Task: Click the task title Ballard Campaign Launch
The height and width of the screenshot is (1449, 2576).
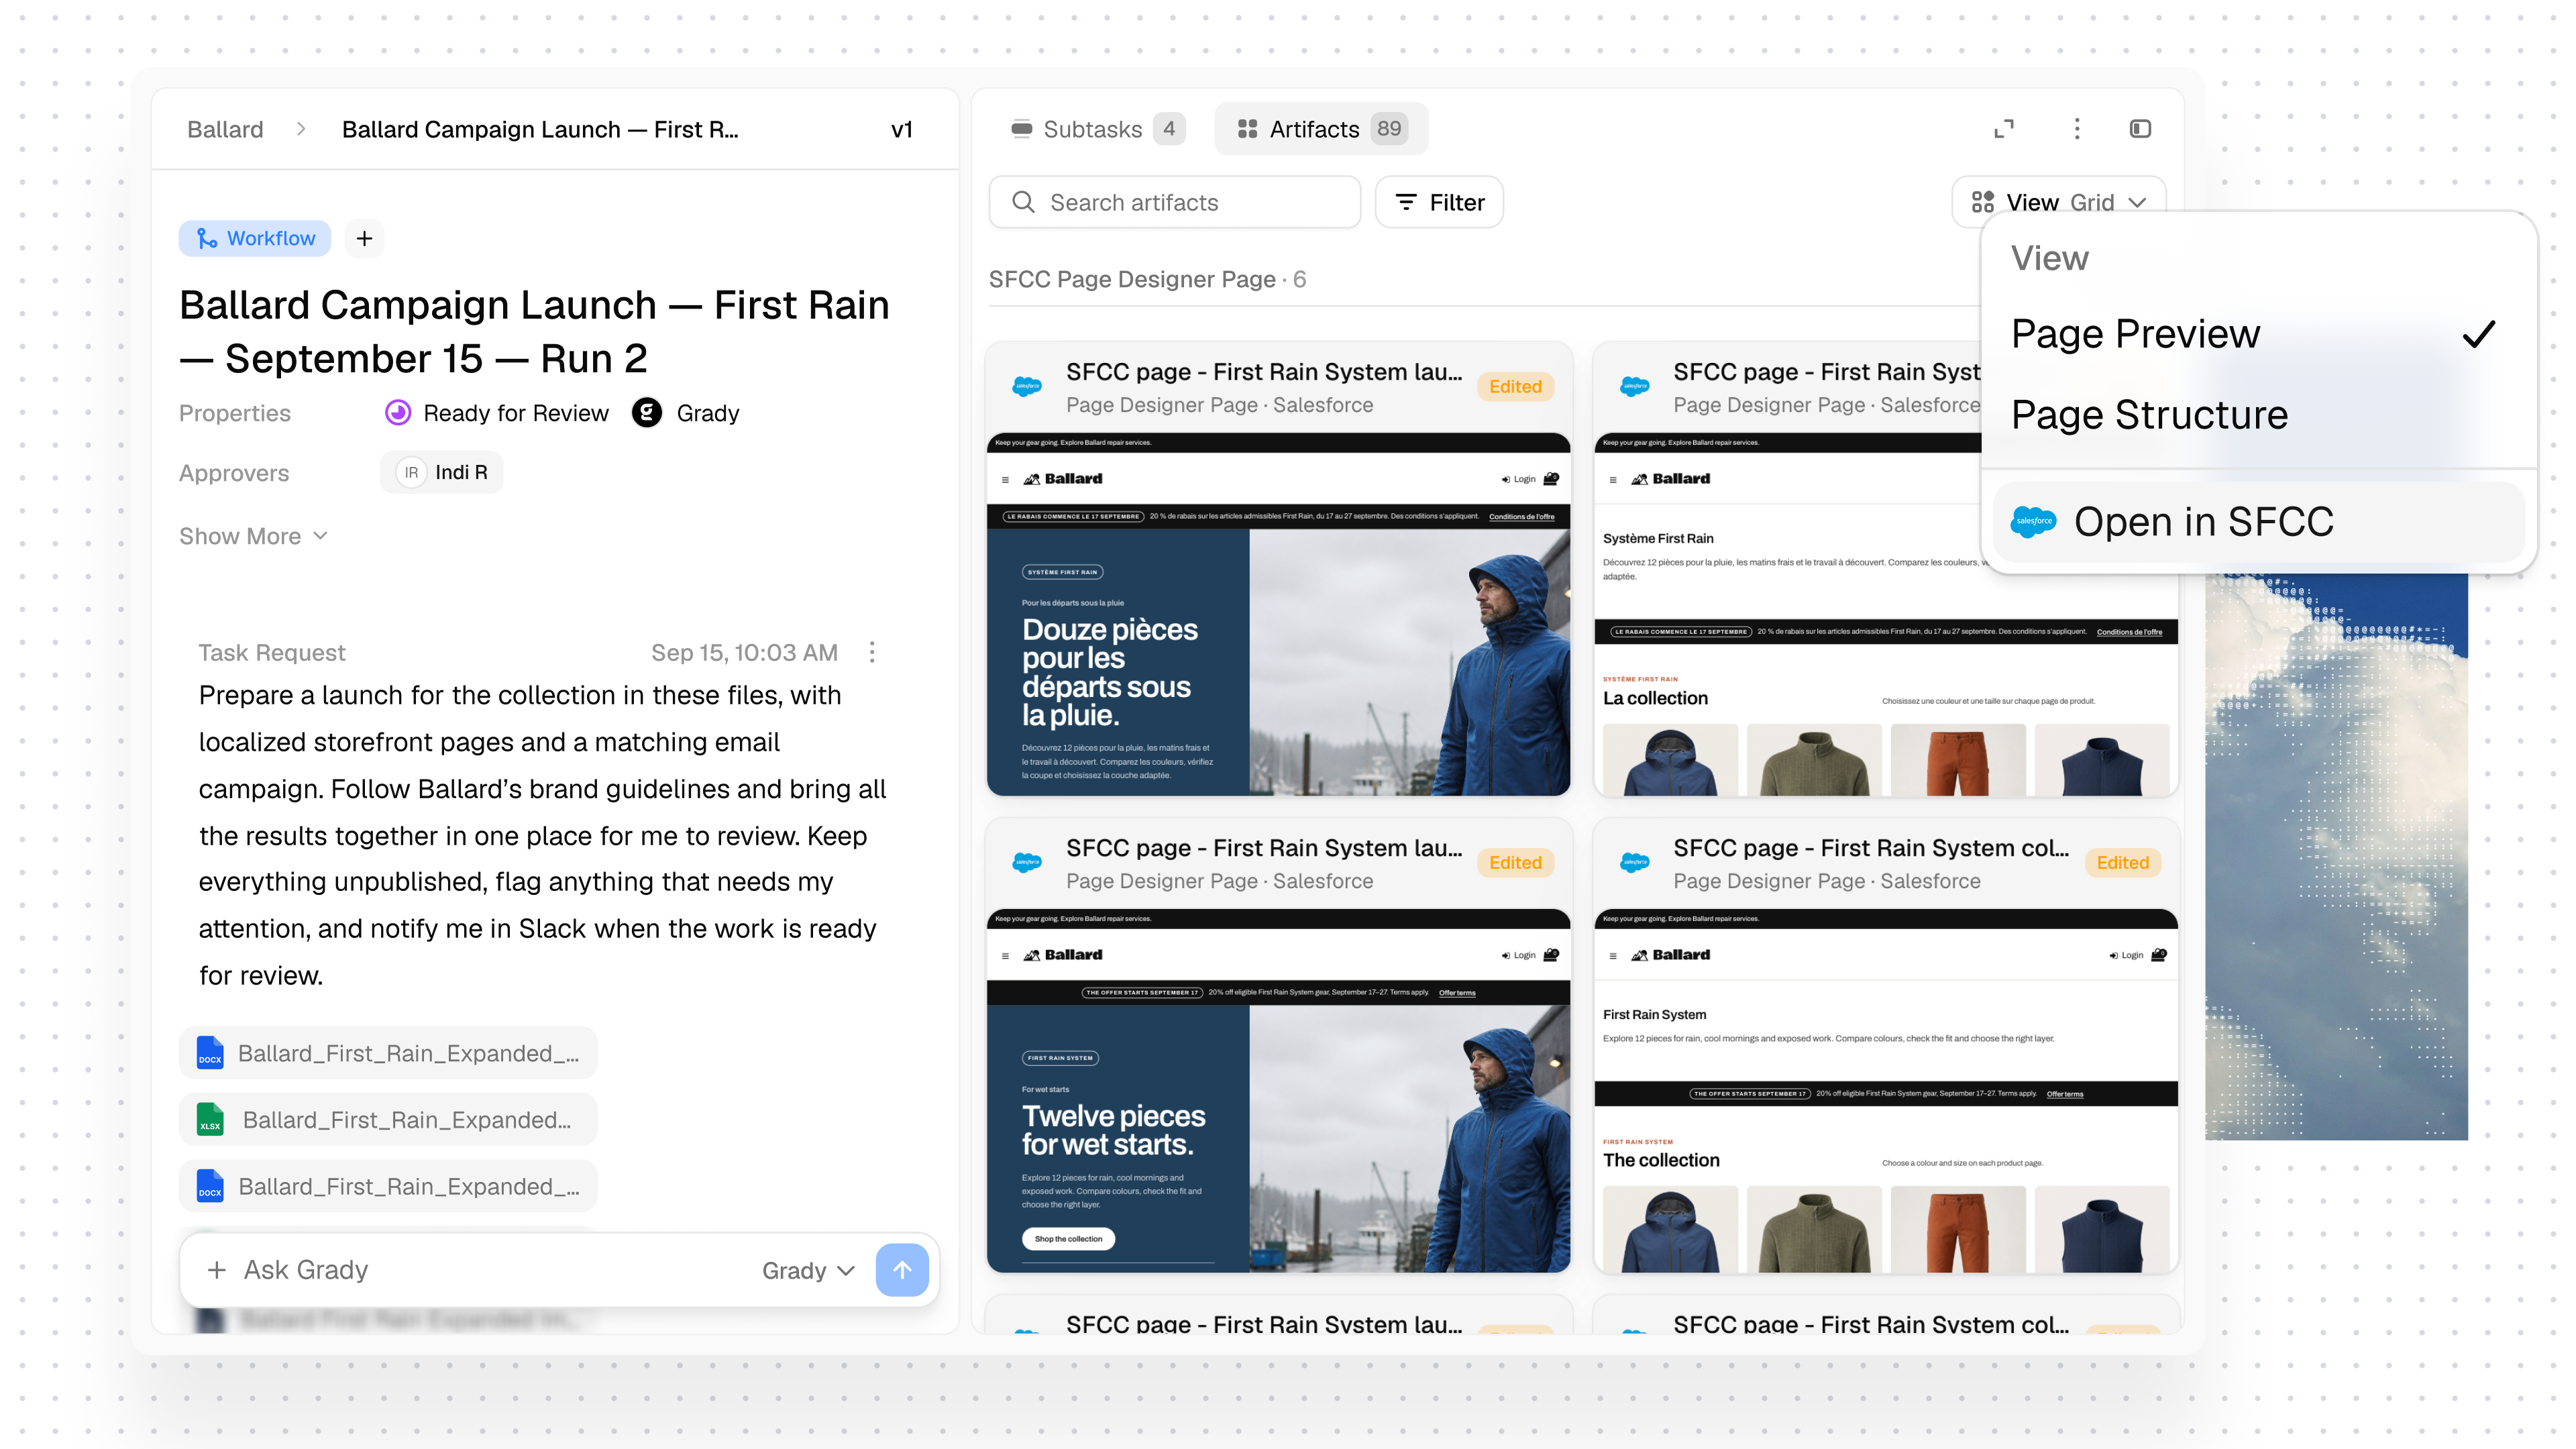Action: (x=534, y=332)
